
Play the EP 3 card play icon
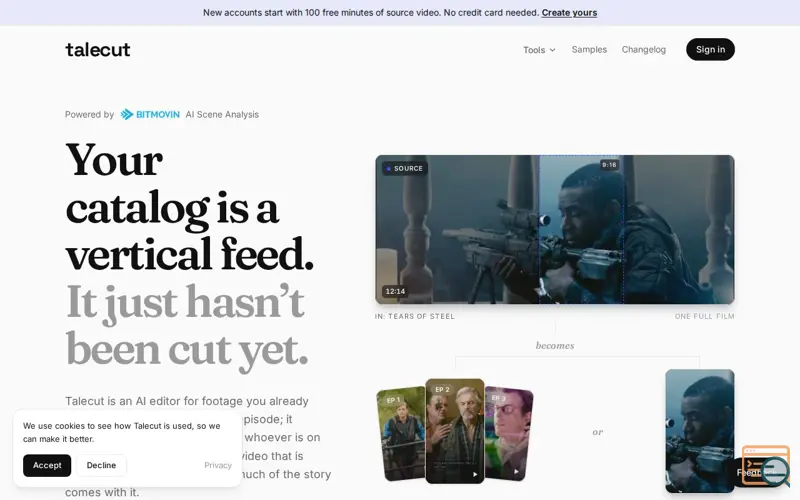516,472
